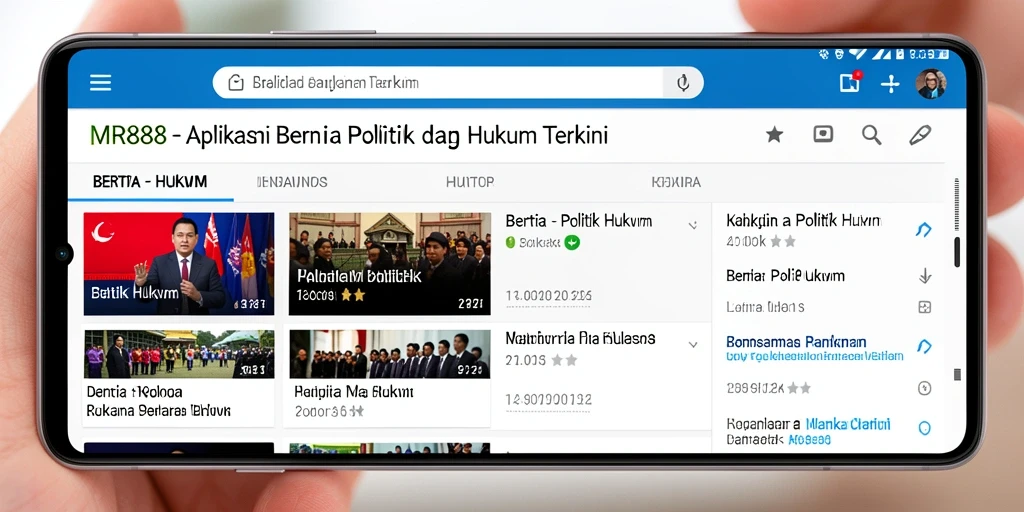Click the Bertia - Politik Hukvm title
Viewport: 1024px width, 512px height.
click(578, 221)
